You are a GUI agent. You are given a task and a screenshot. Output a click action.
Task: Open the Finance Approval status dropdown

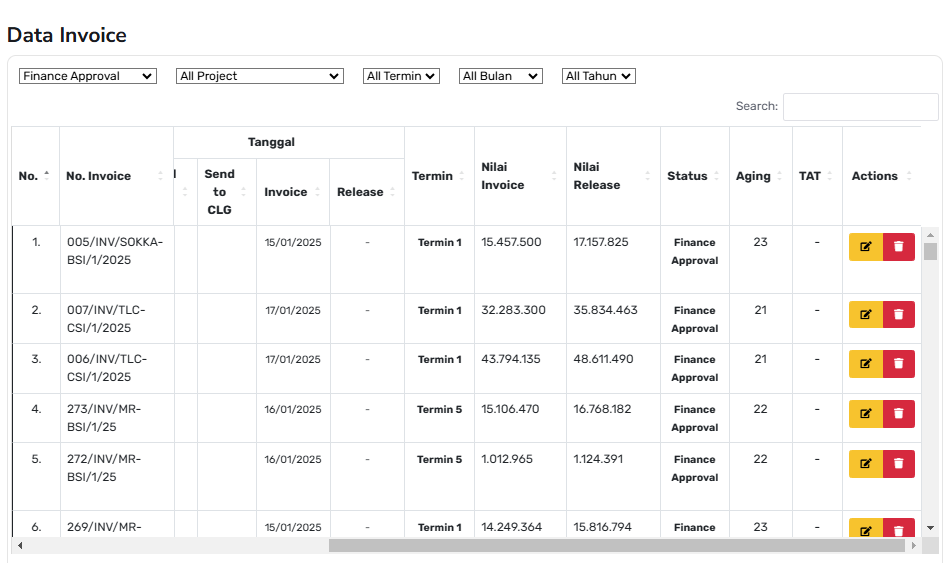[x=88, y=76]
